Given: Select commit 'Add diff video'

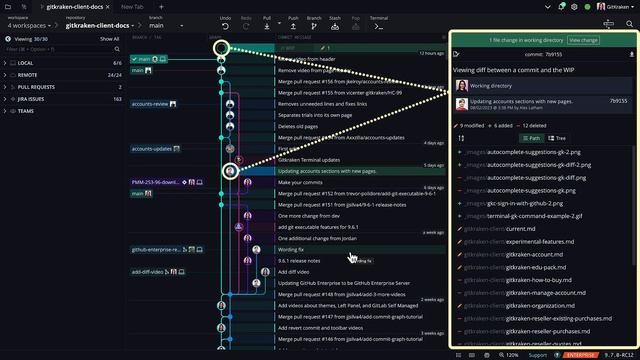Looking at the screenshot, I should (293, 272).
